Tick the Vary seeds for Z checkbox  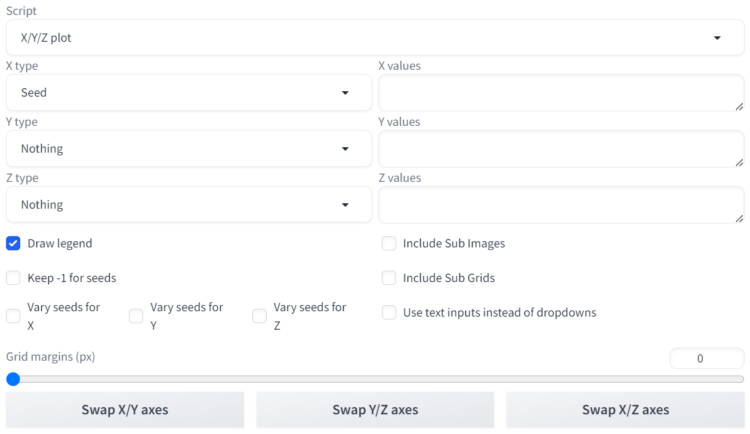tap(260, 316)
